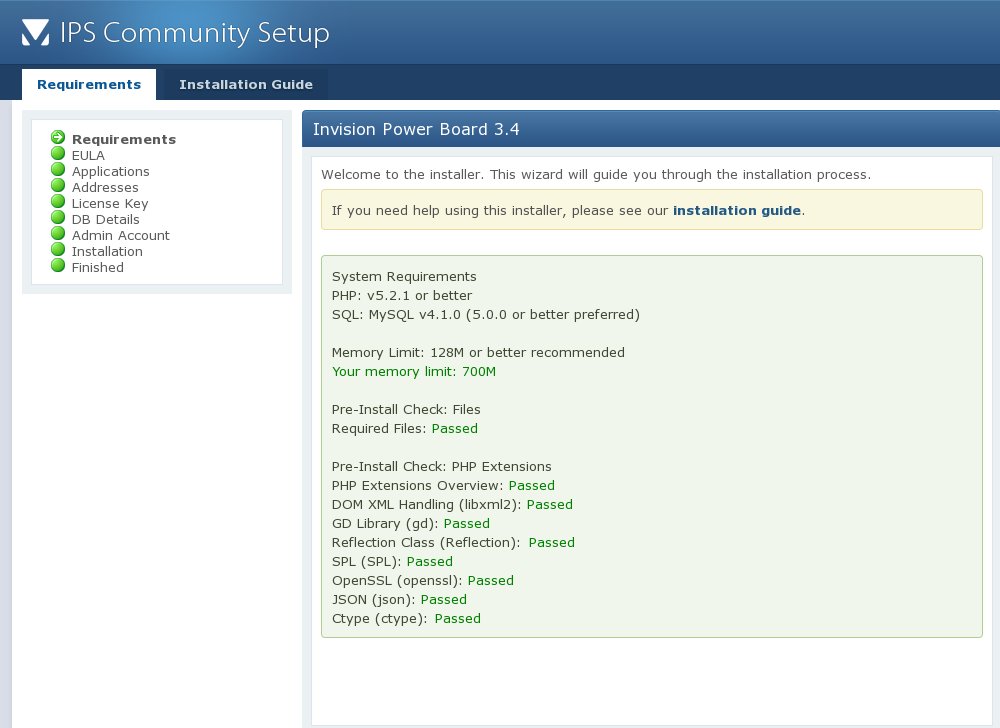Click SPL Passed status
This screenshot has width=1000, height=728.
(429, 562)
